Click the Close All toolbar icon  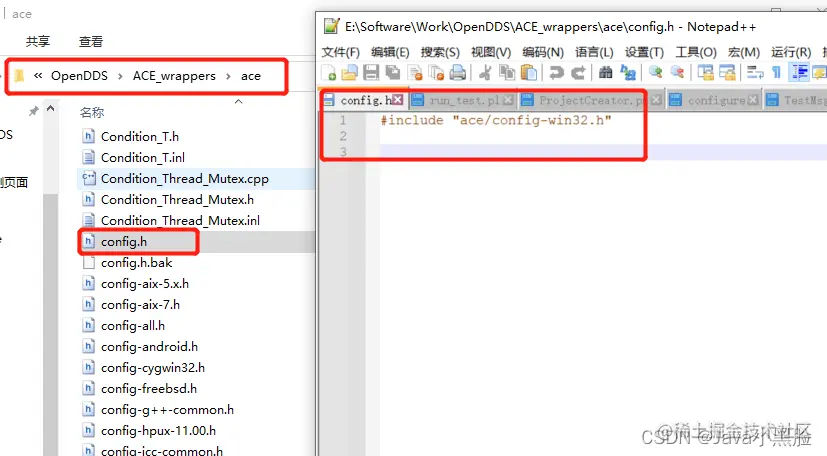[436, 72]
